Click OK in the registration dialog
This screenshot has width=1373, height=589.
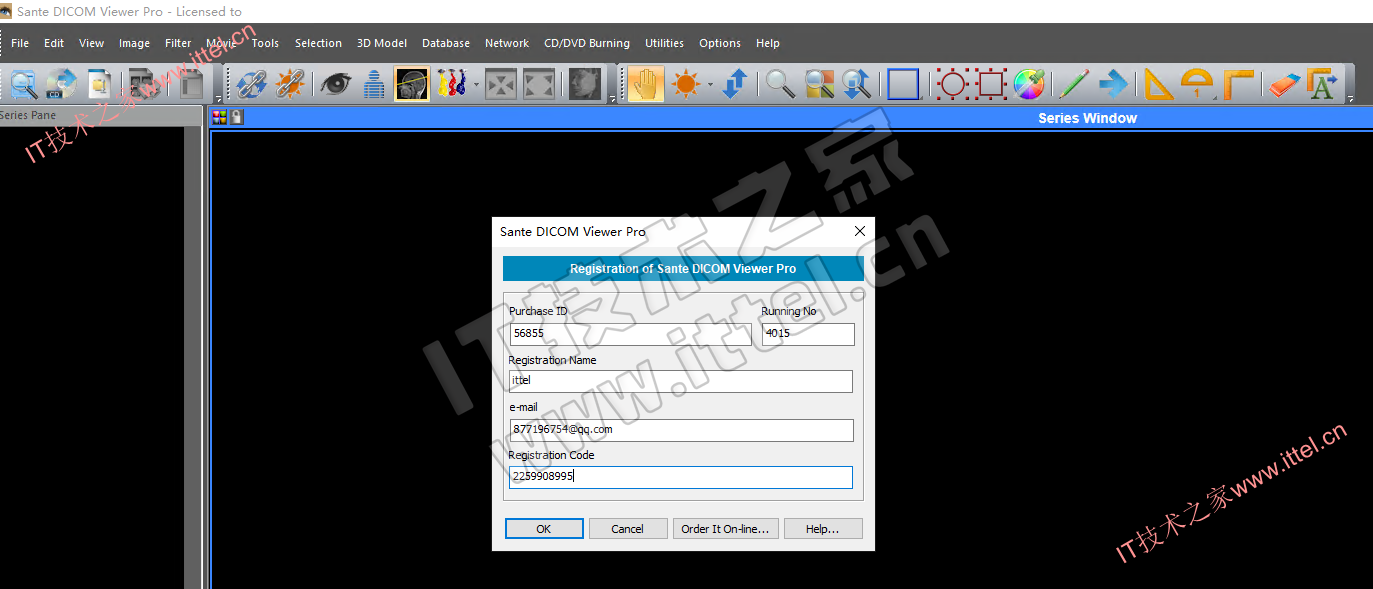[x=544, y=529]
